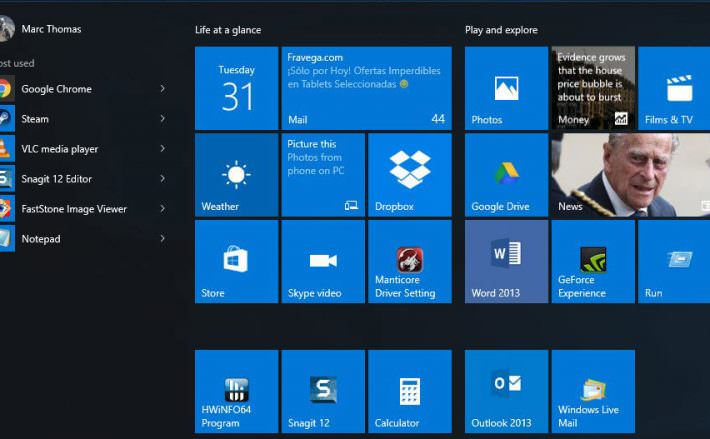
Task: Open the Store tile
Action: (236, 262)
